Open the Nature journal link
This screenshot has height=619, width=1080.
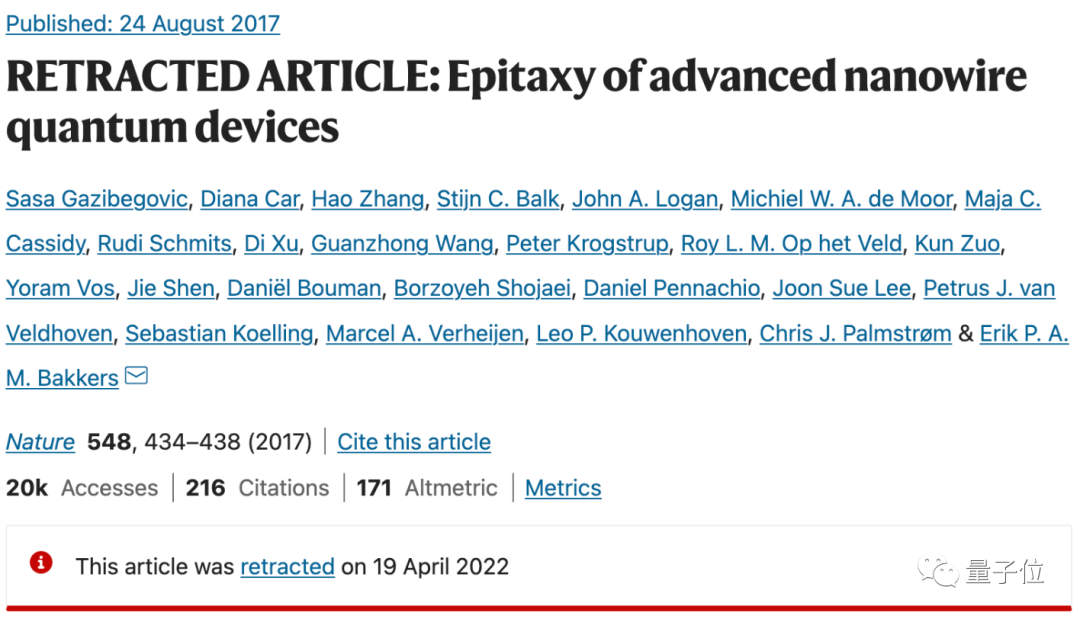41,442
